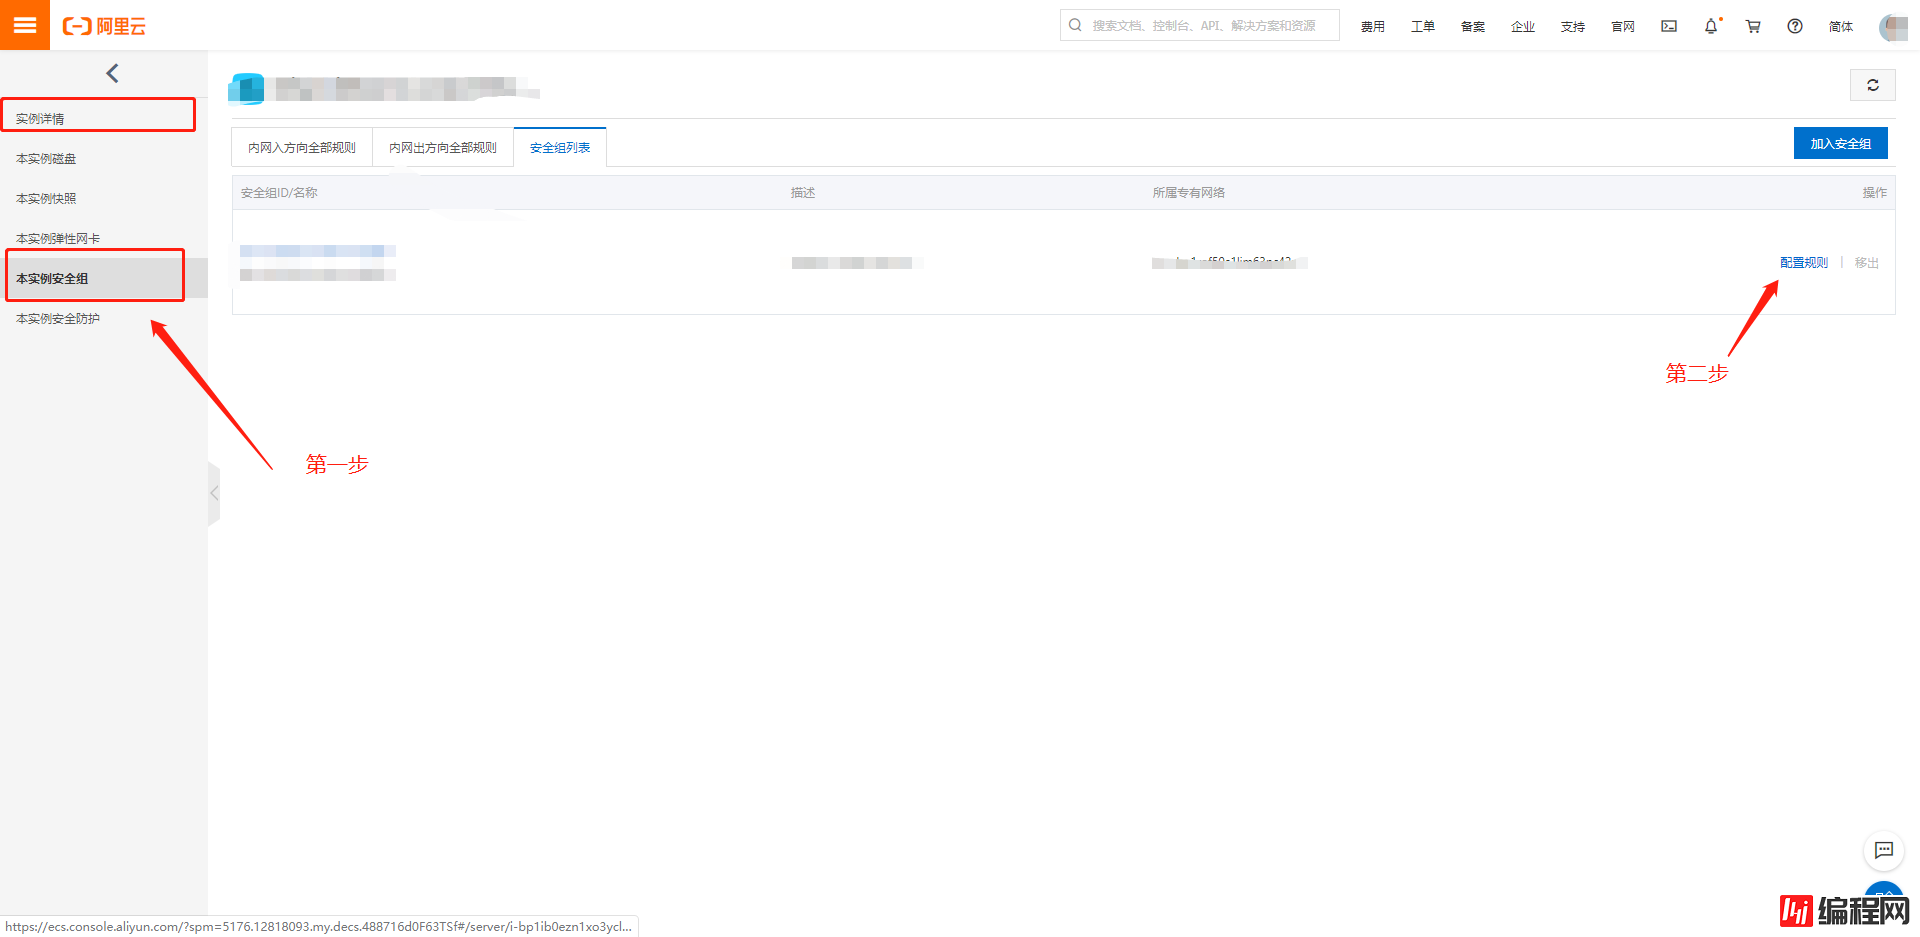Collapse the sidebar with the edge handle
The height and width of the screenshot is (937, 1920).
point(214,493)
